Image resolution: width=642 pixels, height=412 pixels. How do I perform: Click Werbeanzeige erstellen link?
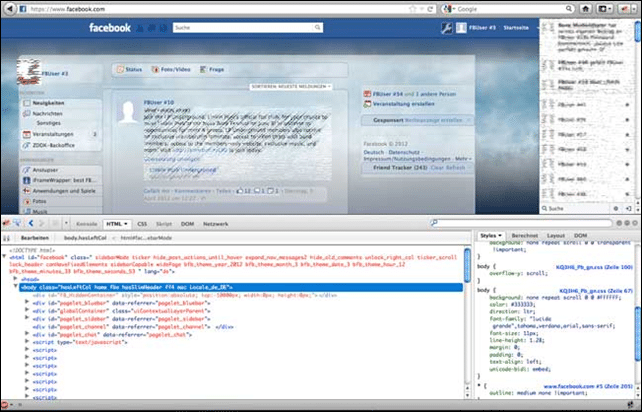(x=433, y=120)
